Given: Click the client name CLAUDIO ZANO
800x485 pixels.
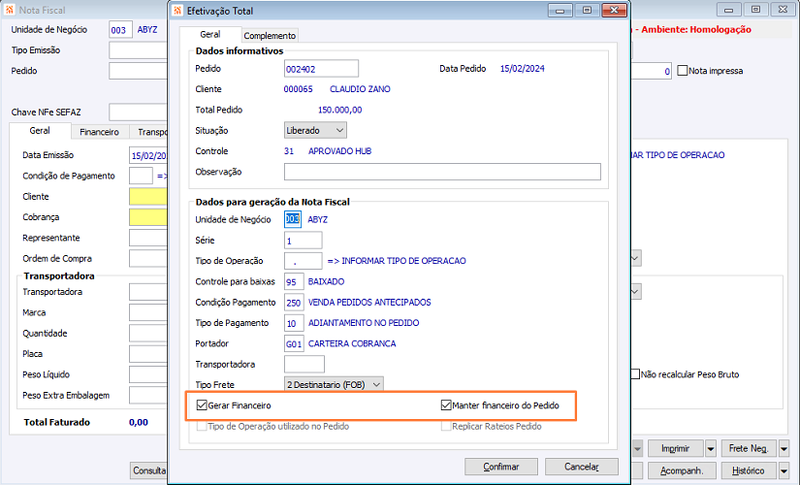Looking at the screenshot, I should point(360,89).
